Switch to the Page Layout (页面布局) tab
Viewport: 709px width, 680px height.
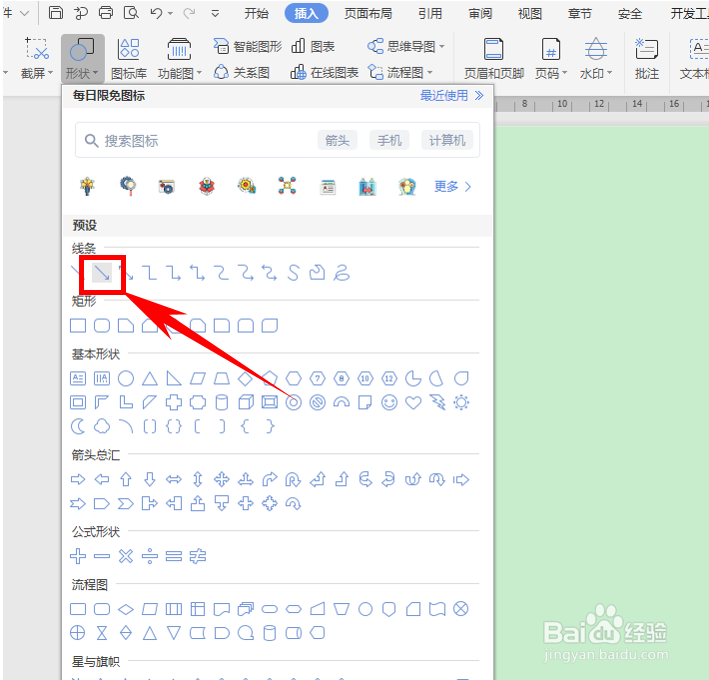[x=368, y=14]
